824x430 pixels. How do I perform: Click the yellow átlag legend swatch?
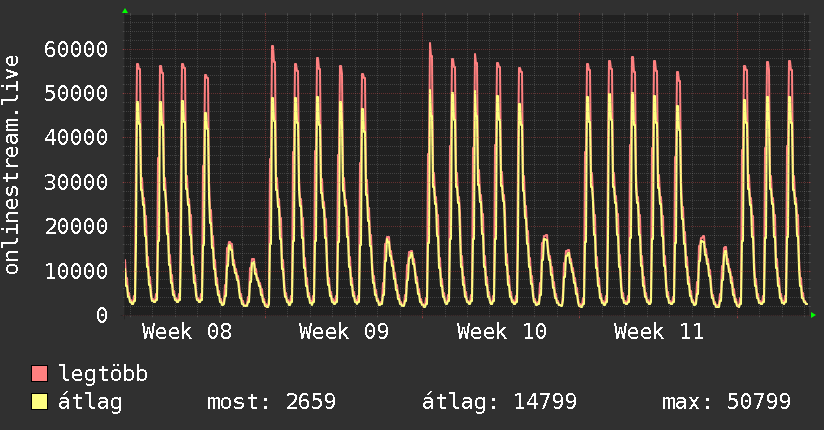coord(39,402)
